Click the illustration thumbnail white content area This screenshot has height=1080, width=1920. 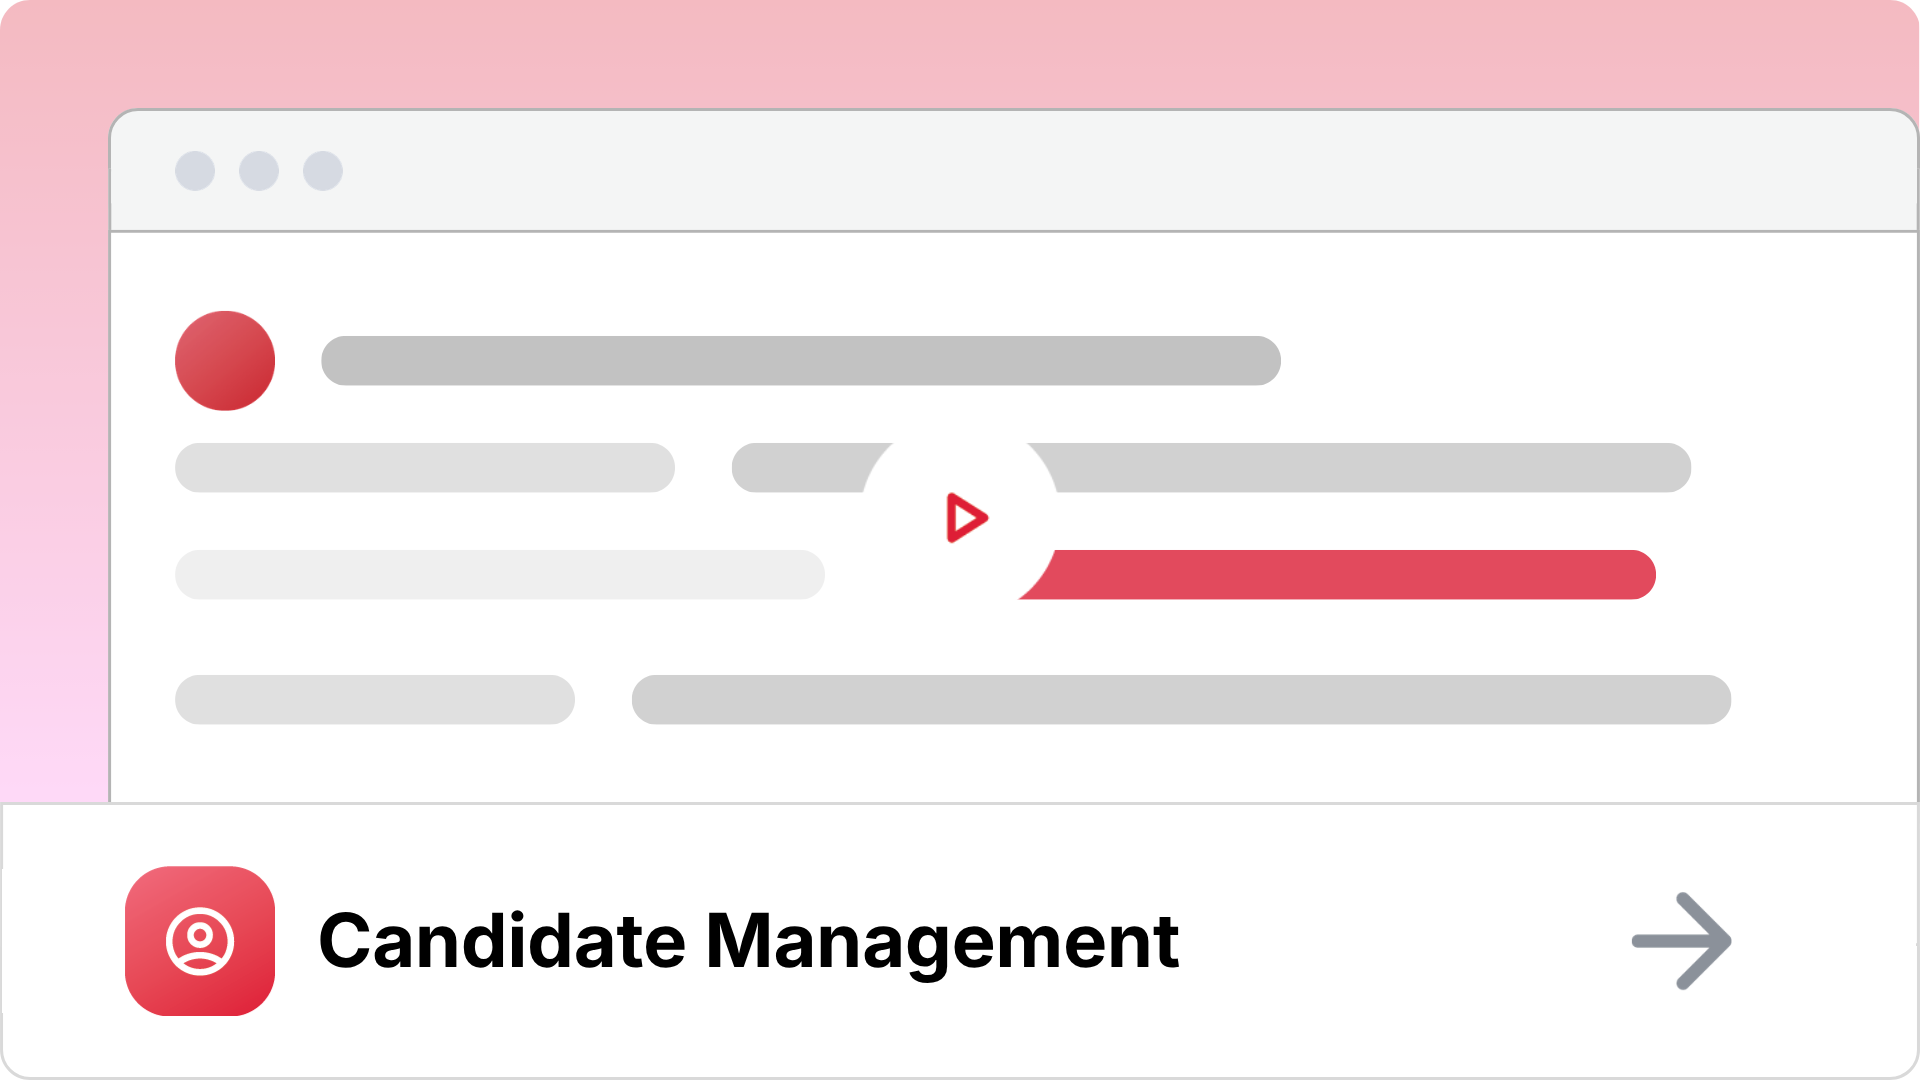[1014, 517]
